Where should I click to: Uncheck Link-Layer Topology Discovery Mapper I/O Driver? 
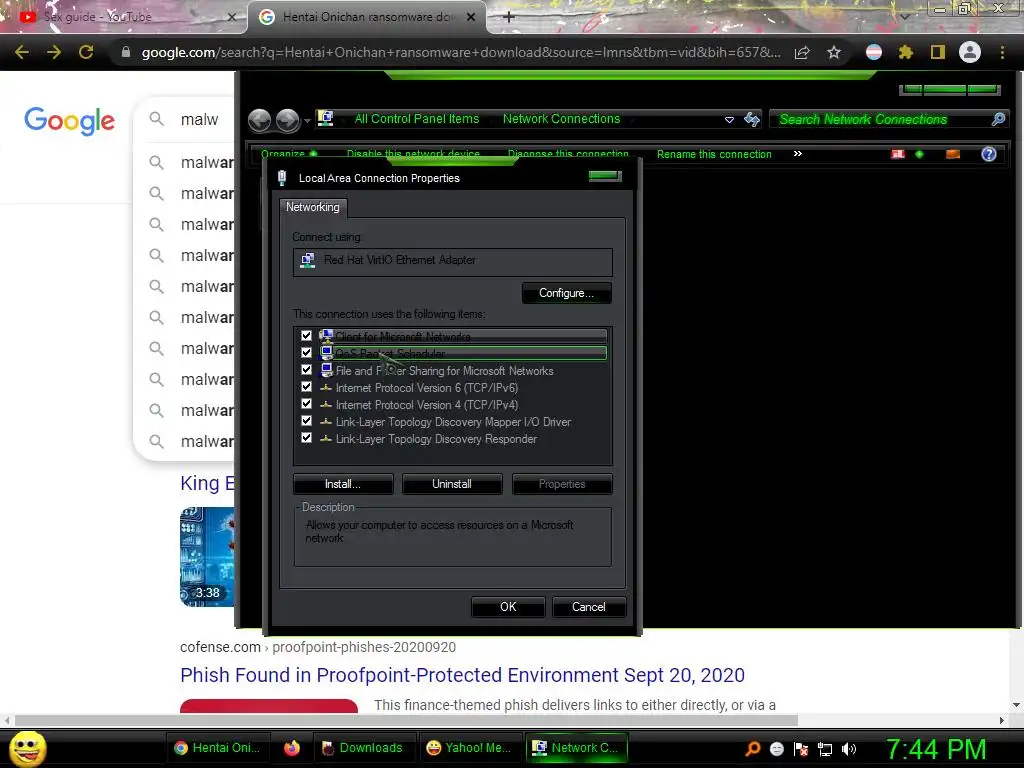pyautogui.click(x=306, y=421)
